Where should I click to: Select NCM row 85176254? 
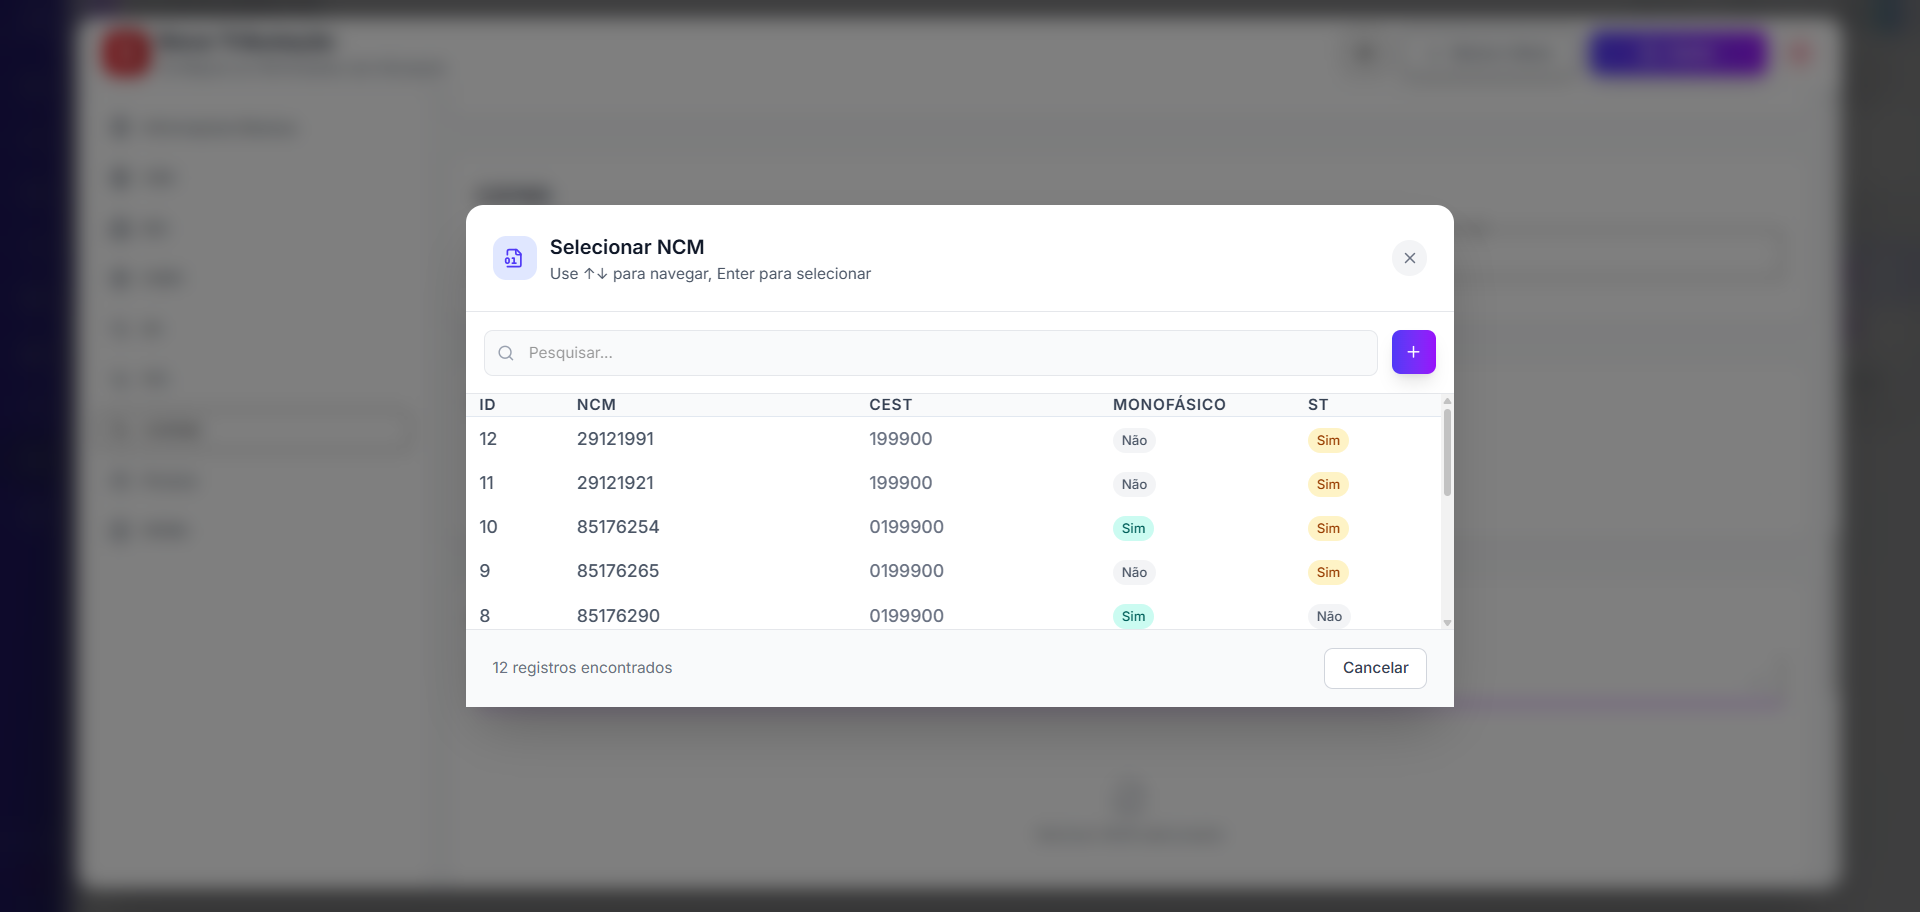pos(954,527)
